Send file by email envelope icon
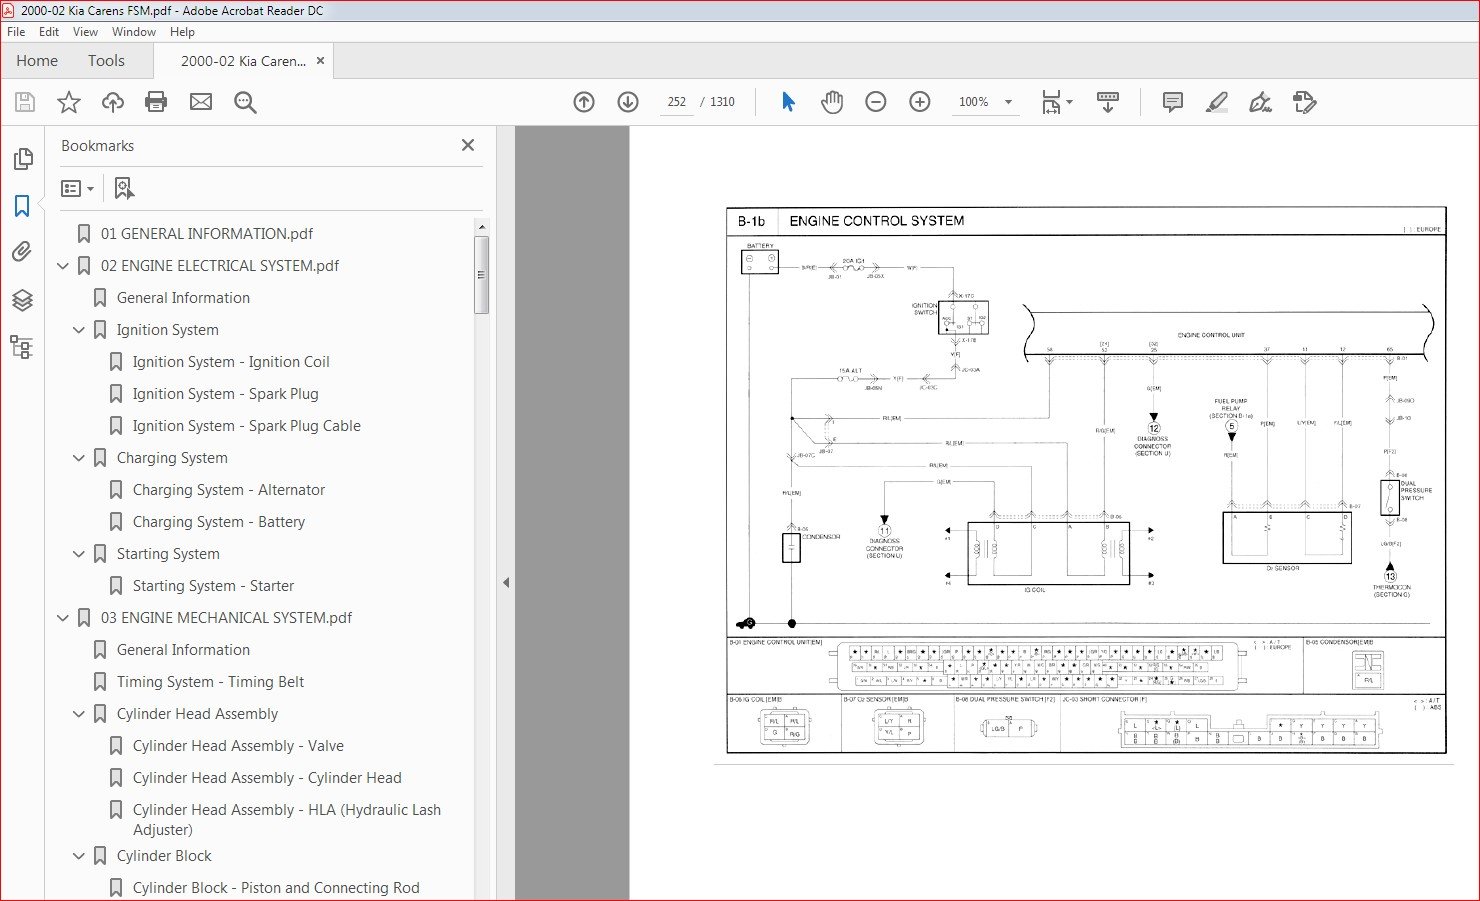Screen dimensions: 1480x901 tap(201, 102)
